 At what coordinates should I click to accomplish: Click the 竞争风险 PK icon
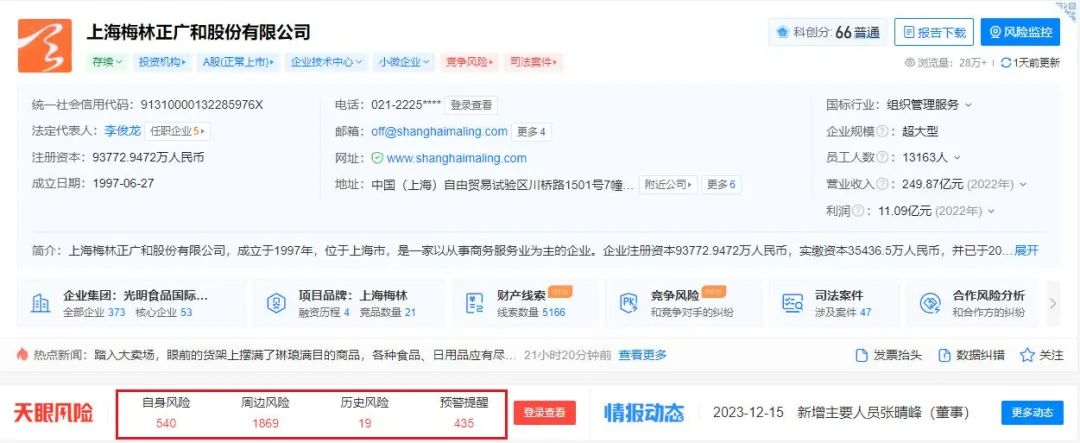coord(628,303)
